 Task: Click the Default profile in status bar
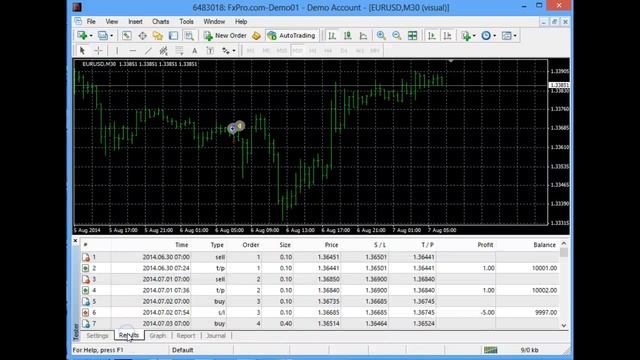pos(182,350)
